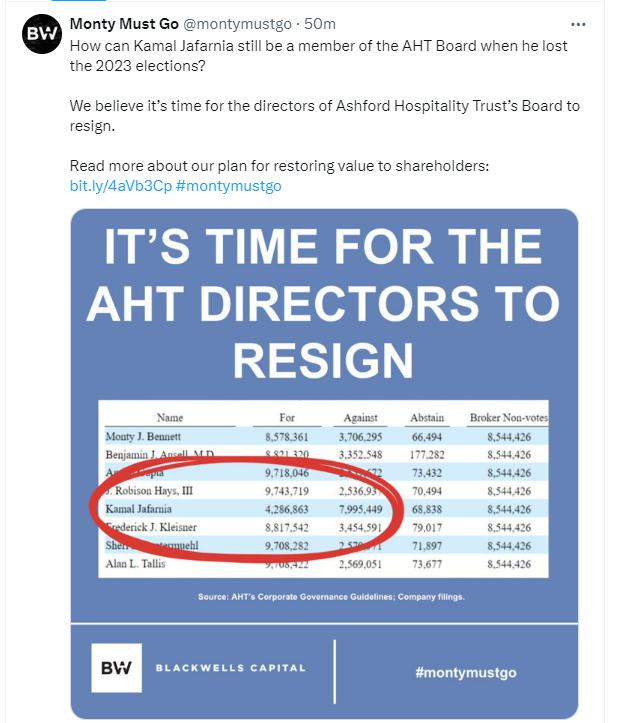Image resolution: width=628 pixels, height=723 pixels.
Task: Click the #montymustgo text in the image footer
Action: [x=465, y=672]
